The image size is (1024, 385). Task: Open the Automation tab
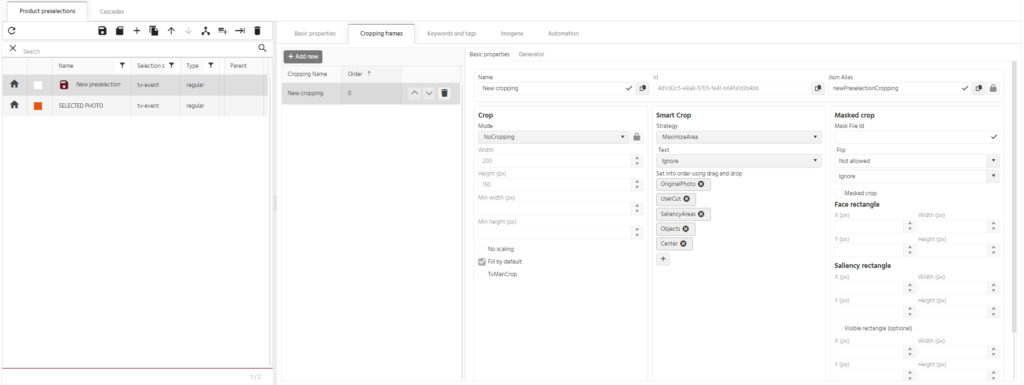pos(563,33)
